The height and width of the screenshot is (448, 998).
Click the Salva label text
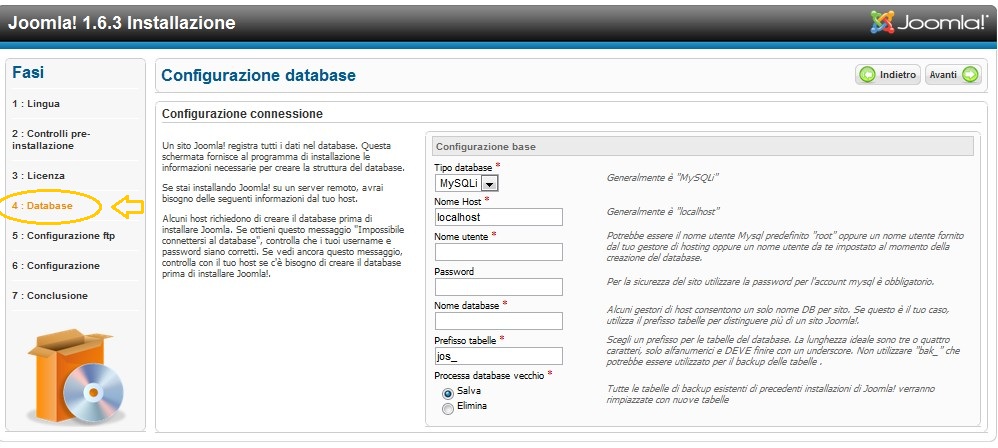[469, 391]
